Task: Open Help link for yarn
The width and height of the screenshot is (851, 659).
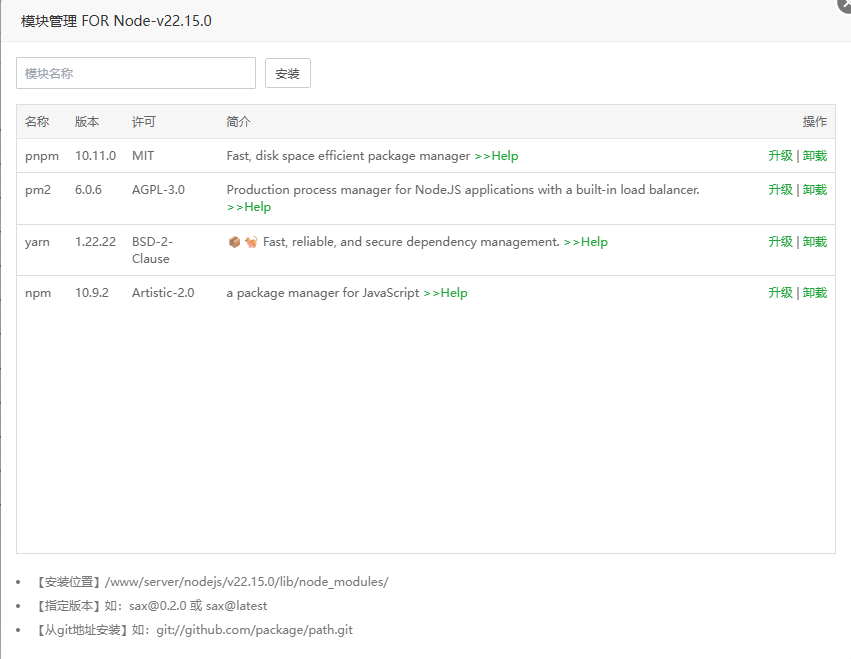Action: [586, 242]
